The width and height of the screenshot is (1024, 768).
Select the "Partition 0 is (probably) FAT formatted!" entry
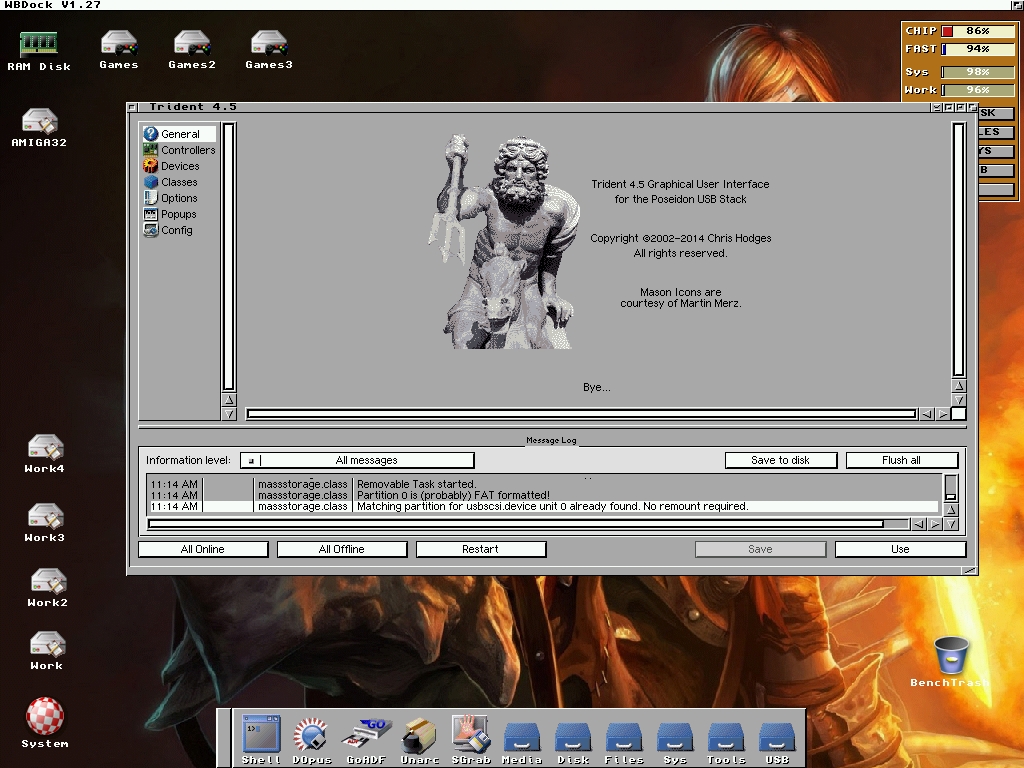[x=543, y=495]
